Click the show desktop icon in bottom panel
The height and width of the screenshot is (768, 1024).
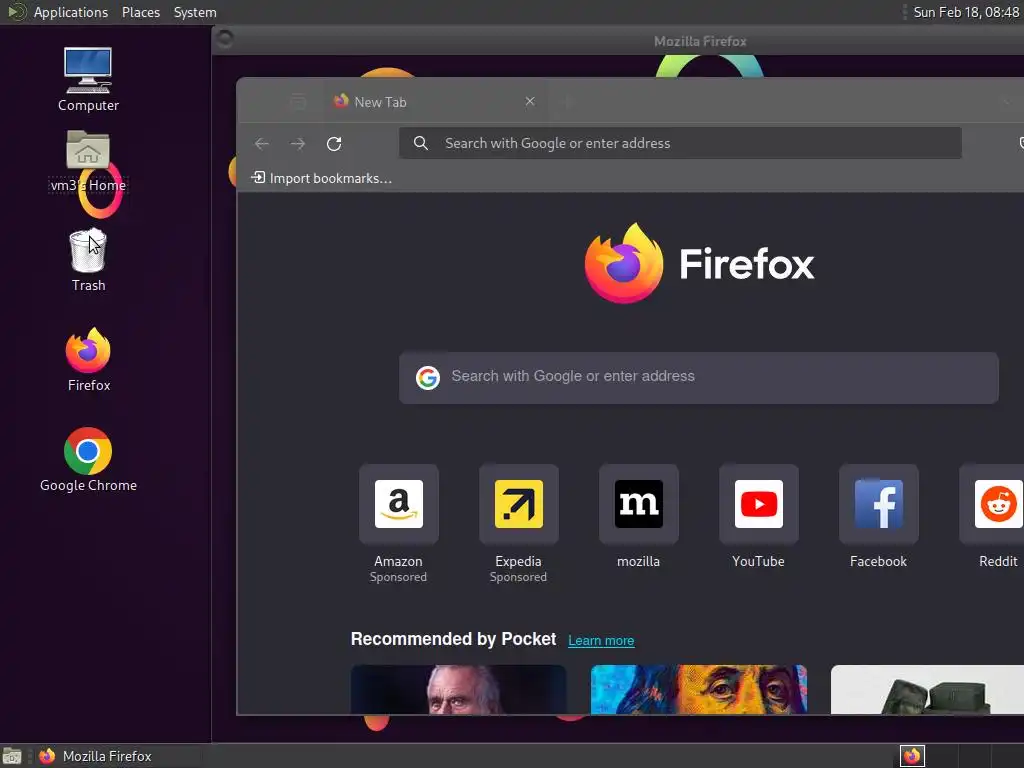(12, 756)
